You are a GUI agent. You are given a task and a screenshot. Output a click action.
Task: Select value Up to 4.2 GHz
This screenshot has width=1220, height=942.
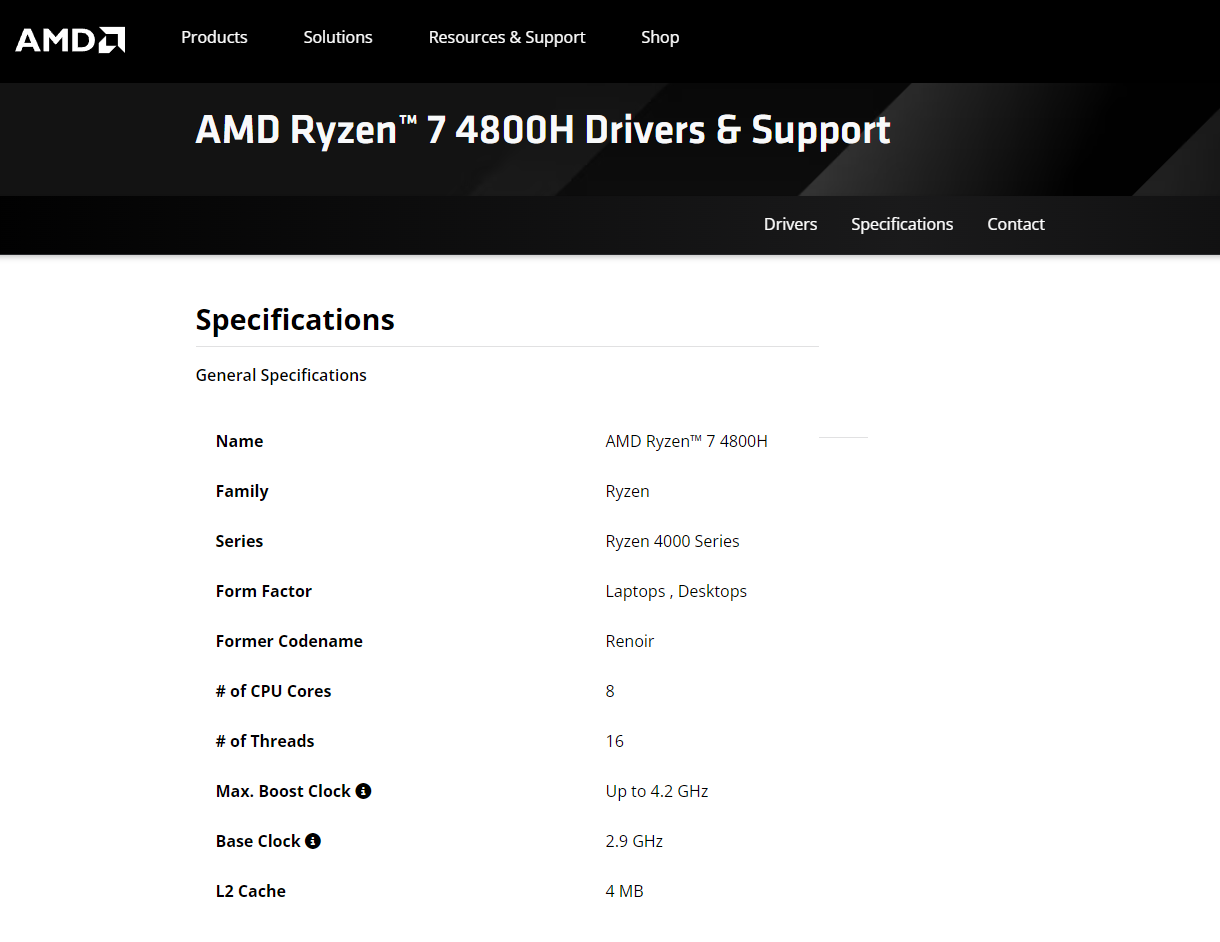click(657, 791)
